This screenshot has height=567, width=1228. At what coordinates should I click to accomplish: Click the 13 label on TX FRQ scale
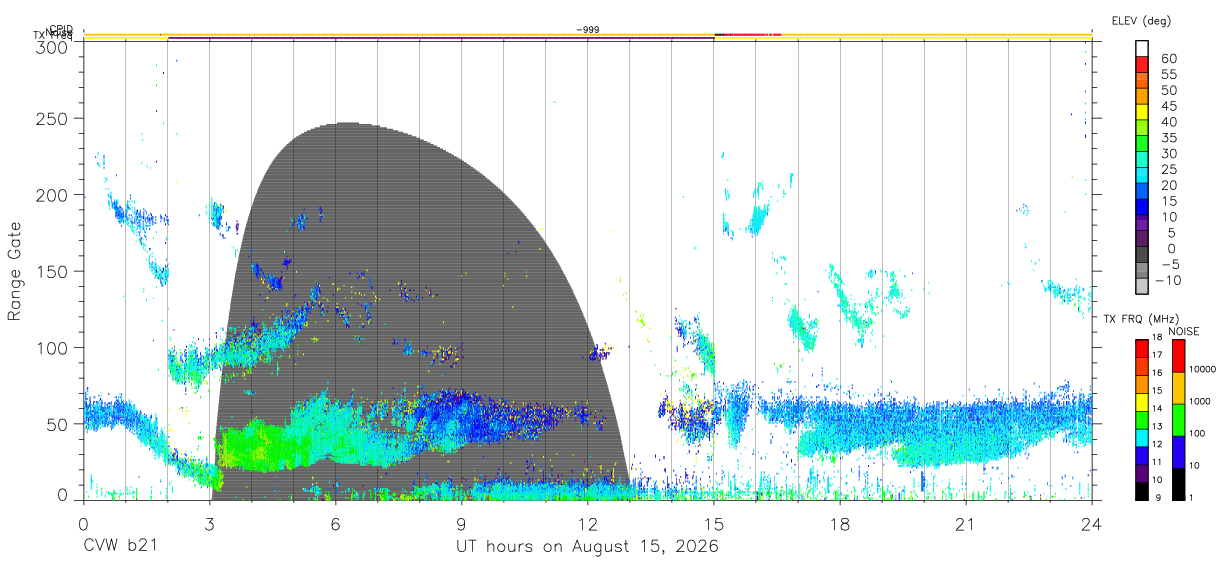[1155, 427]
